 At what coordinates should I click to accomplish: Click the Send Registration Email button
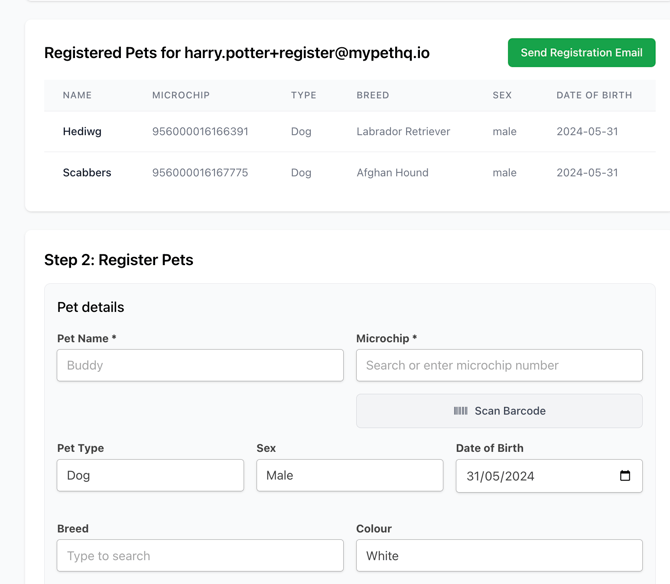581,53
